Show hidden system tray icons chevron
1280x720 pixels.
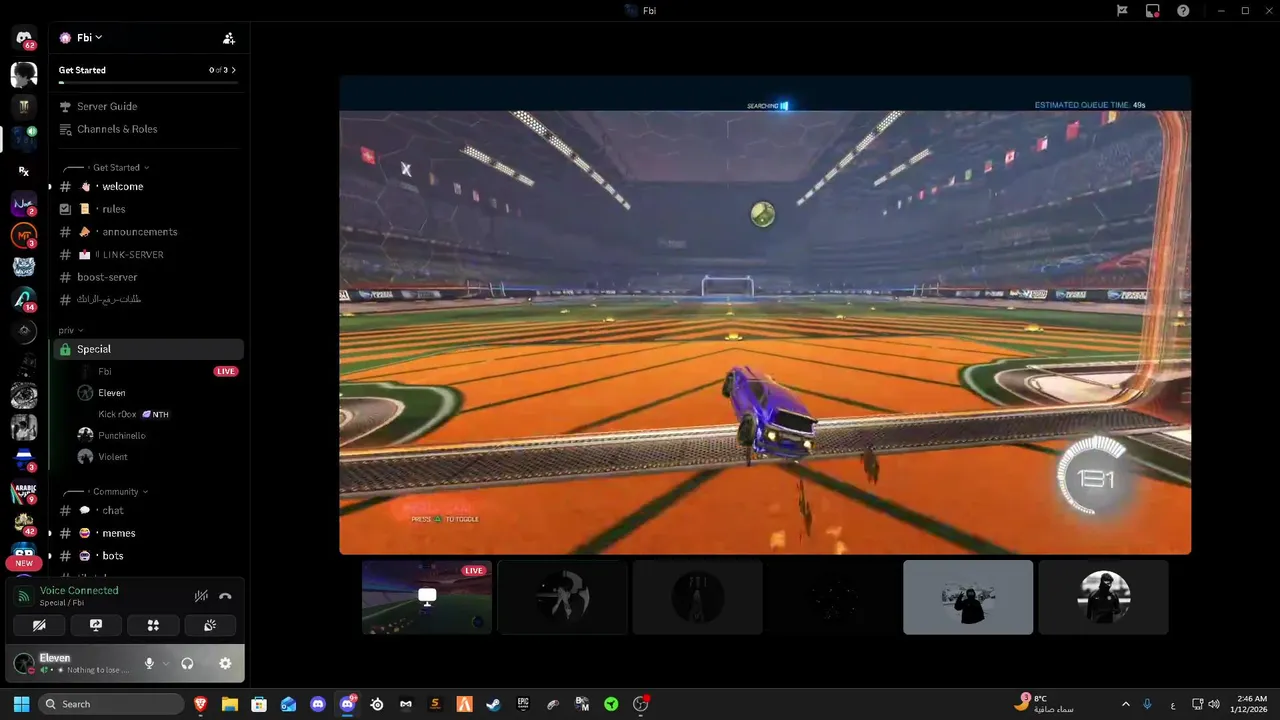1125,704
